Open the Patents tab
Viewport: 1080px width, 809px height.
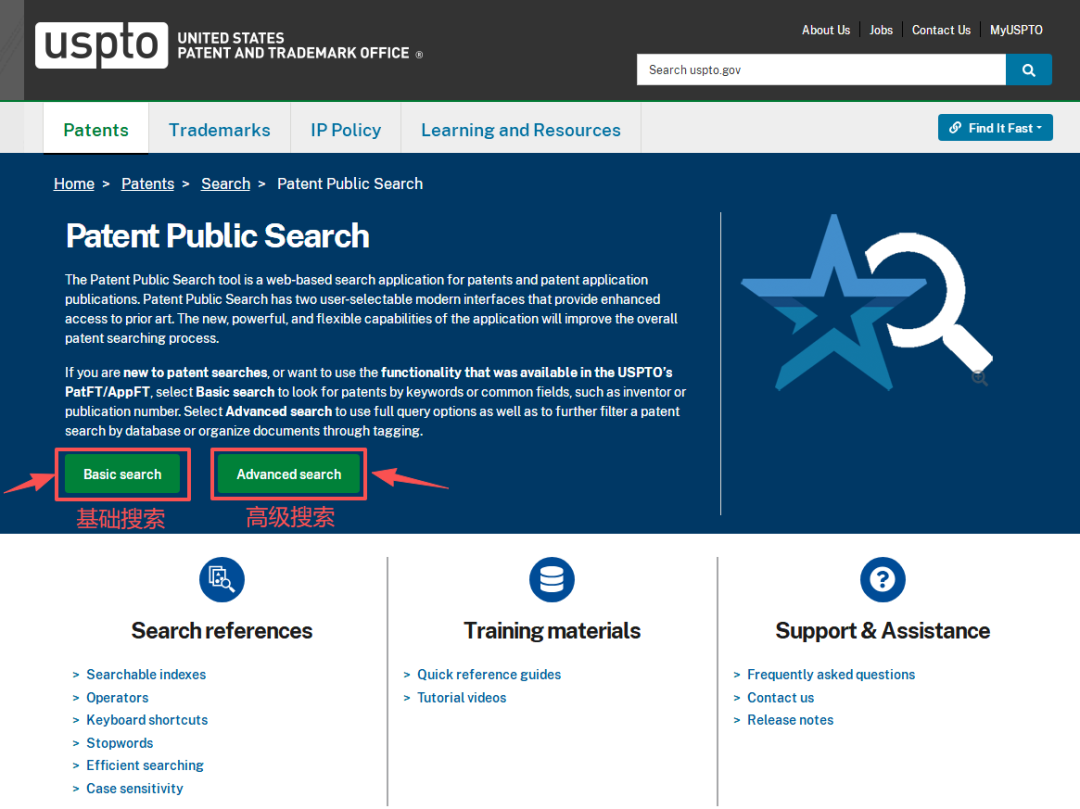point(96,130)
